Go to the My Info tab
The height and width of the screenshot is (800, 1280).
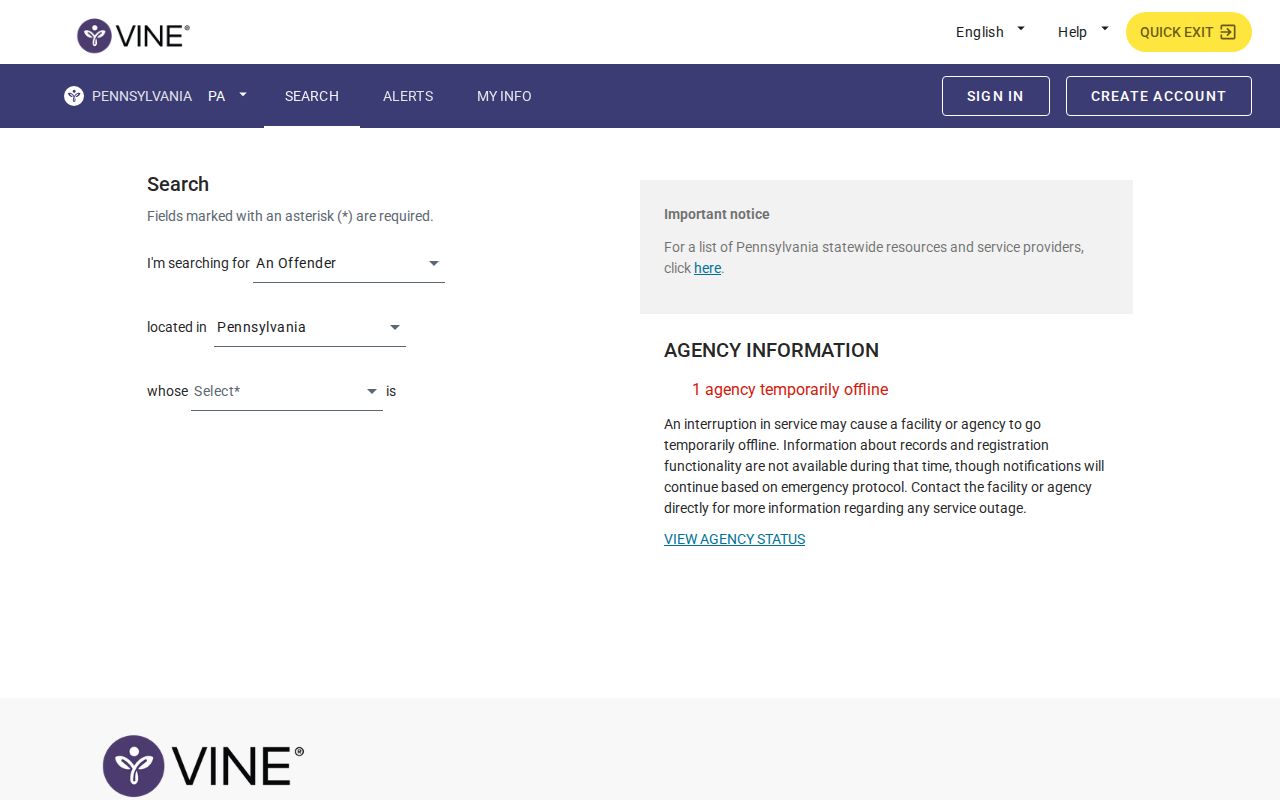pyautogui.click(x=504, y=96)
